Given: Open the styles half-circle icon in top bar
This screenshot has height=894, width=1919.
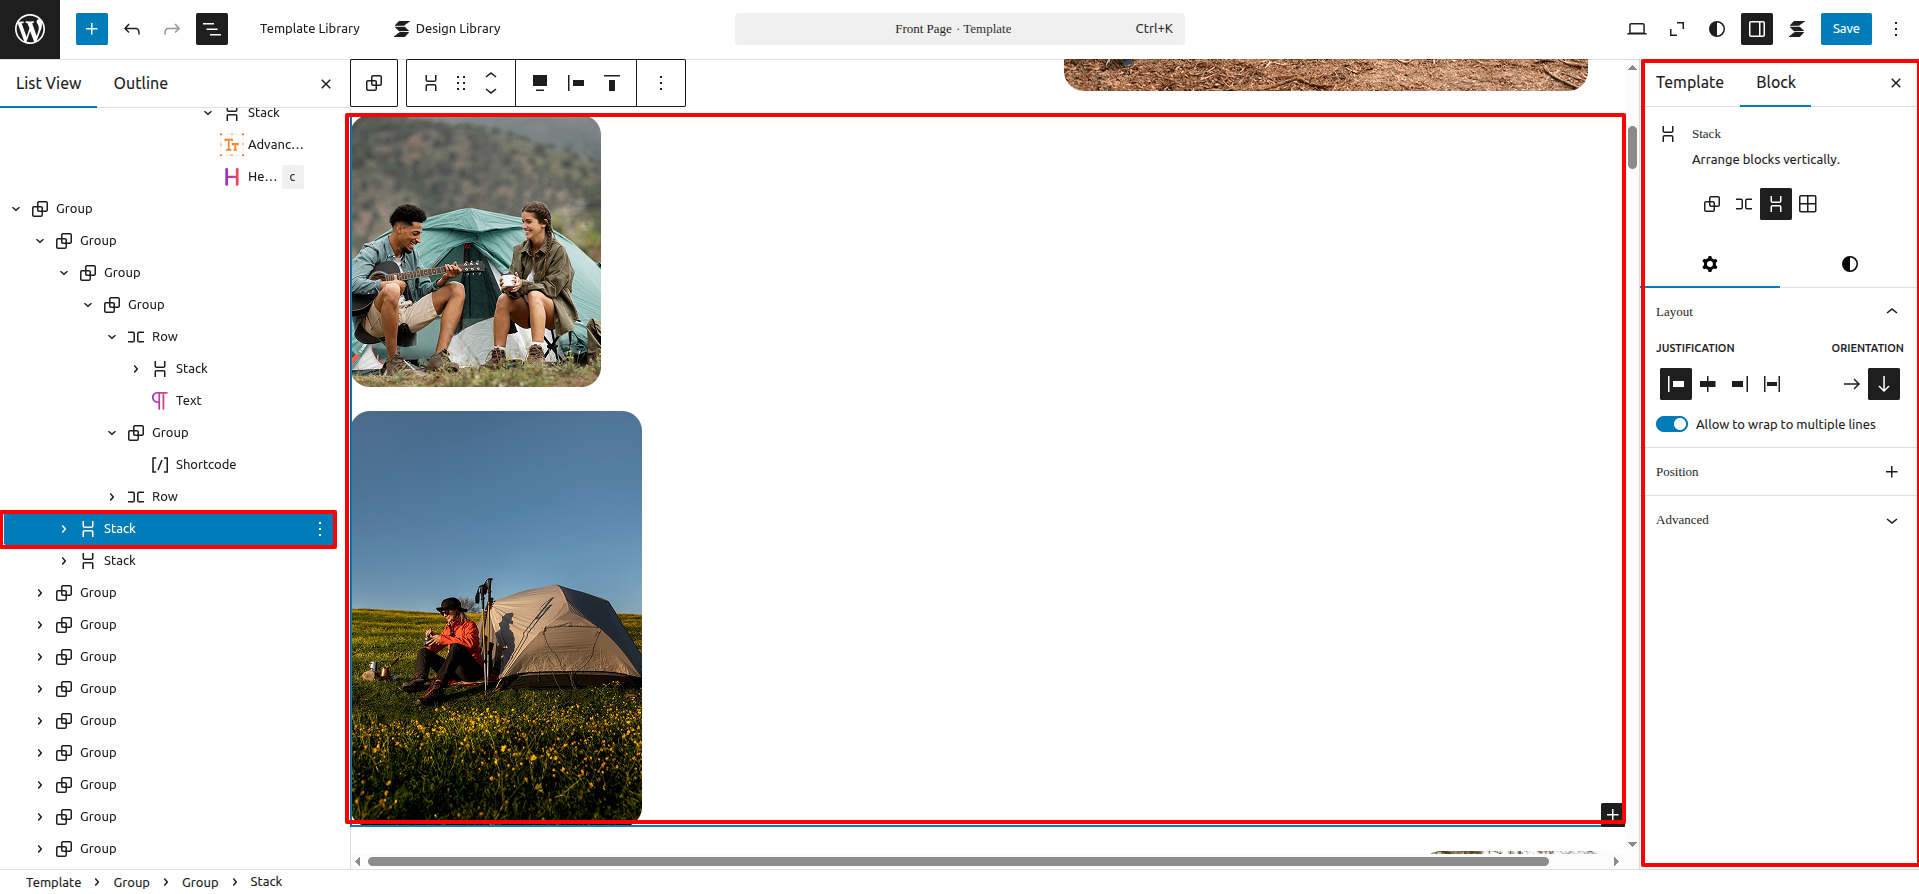Looking at the screenshot, I should [x=1717, y=29].
